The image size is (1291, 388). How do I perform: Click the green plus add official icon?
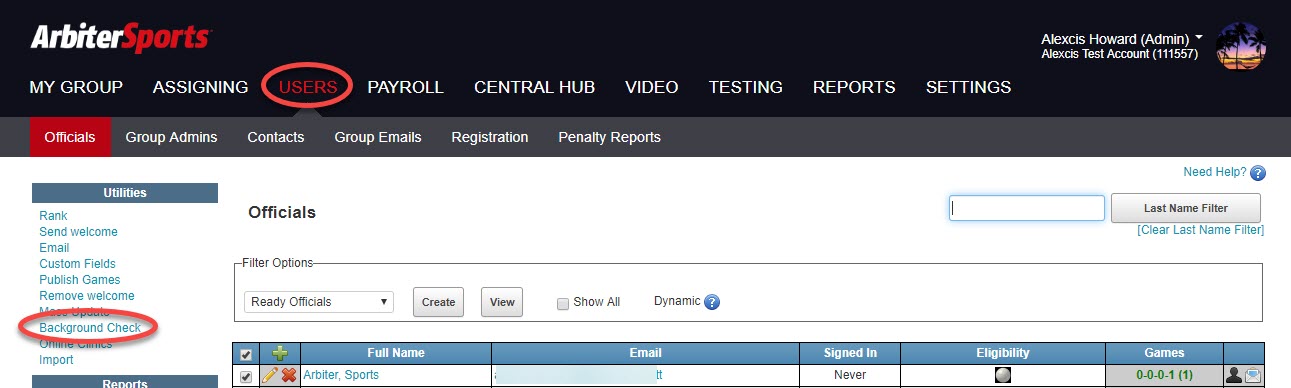pos(279,353)
